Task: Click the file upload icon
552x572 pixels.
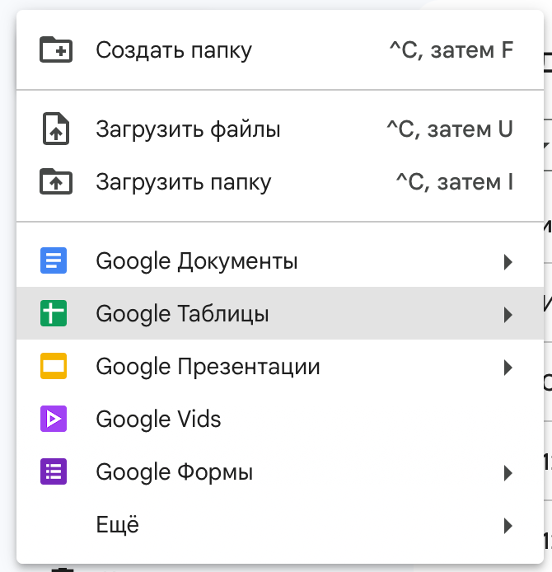Action: (56, 129)
